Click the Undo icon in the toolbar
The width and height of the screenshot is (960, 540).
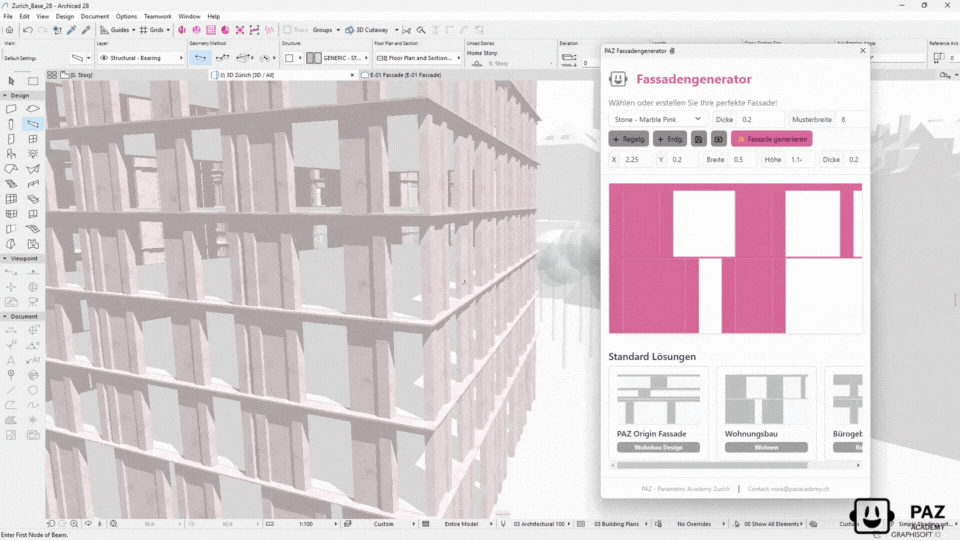pos(28,29)
